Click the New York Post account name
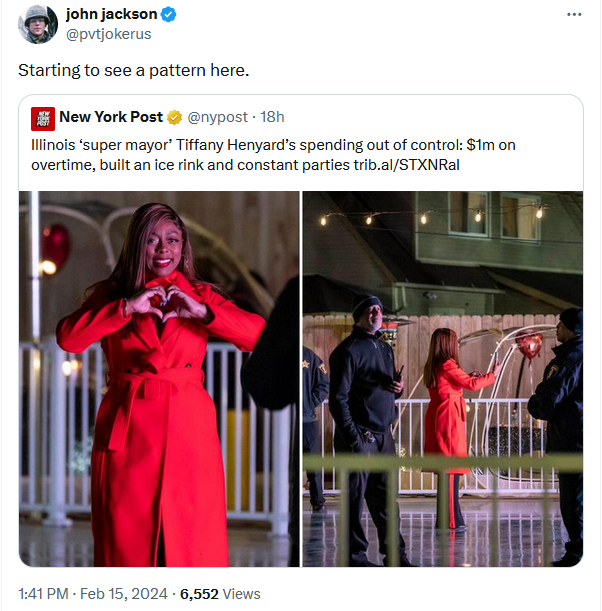 [x=111, y=117]
